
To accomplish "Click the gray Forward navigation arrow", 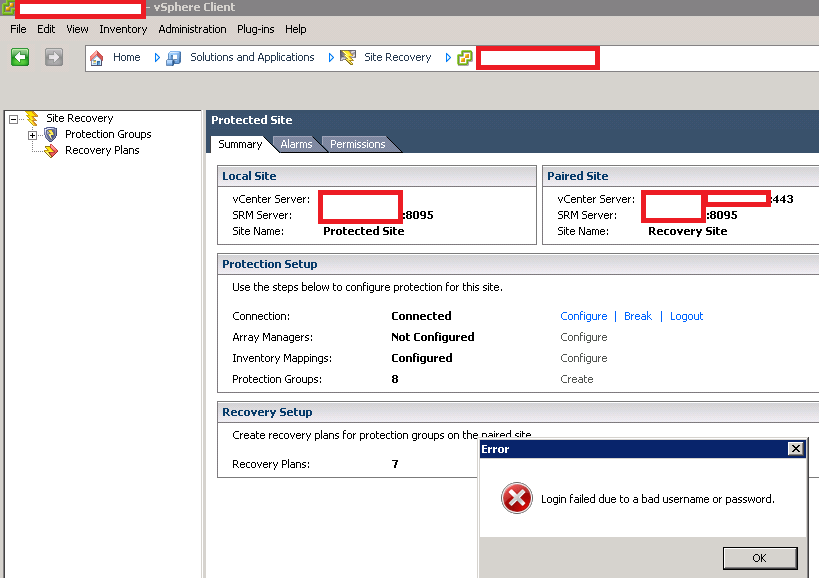I will (53, 58).
